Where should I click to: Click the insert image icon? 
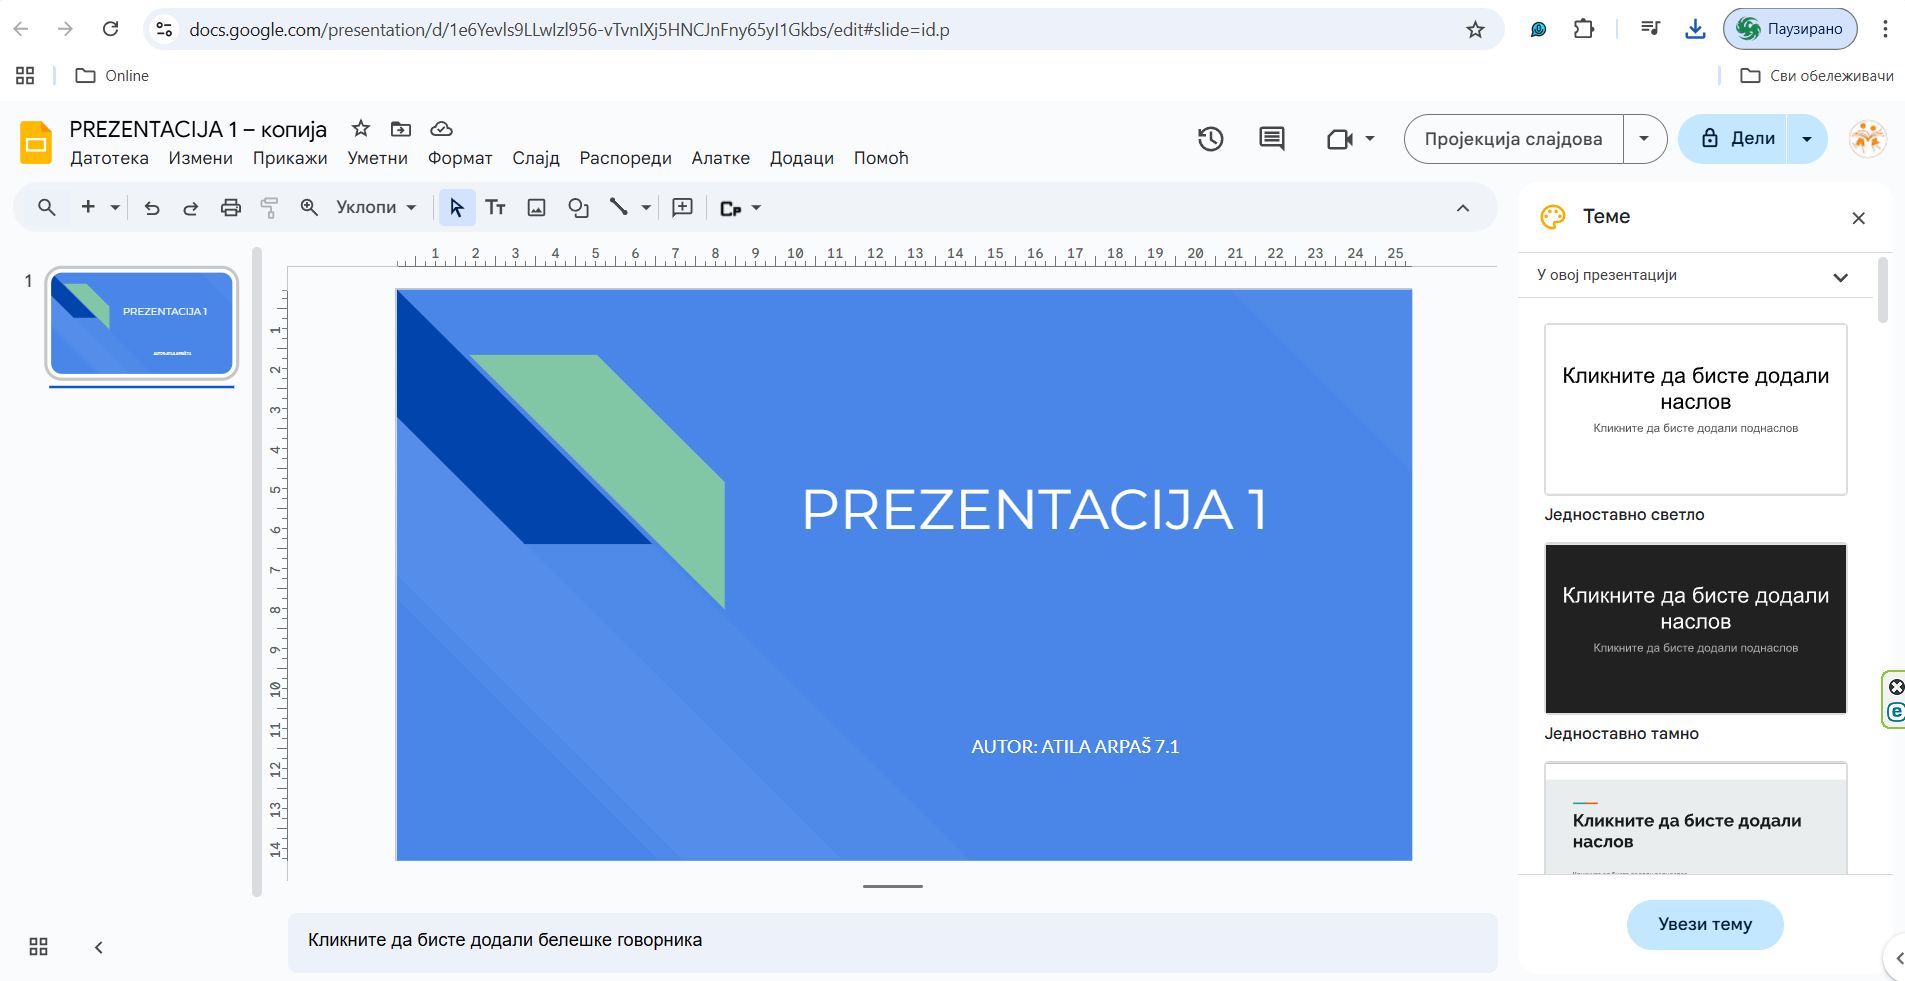(x=537, y=208)
